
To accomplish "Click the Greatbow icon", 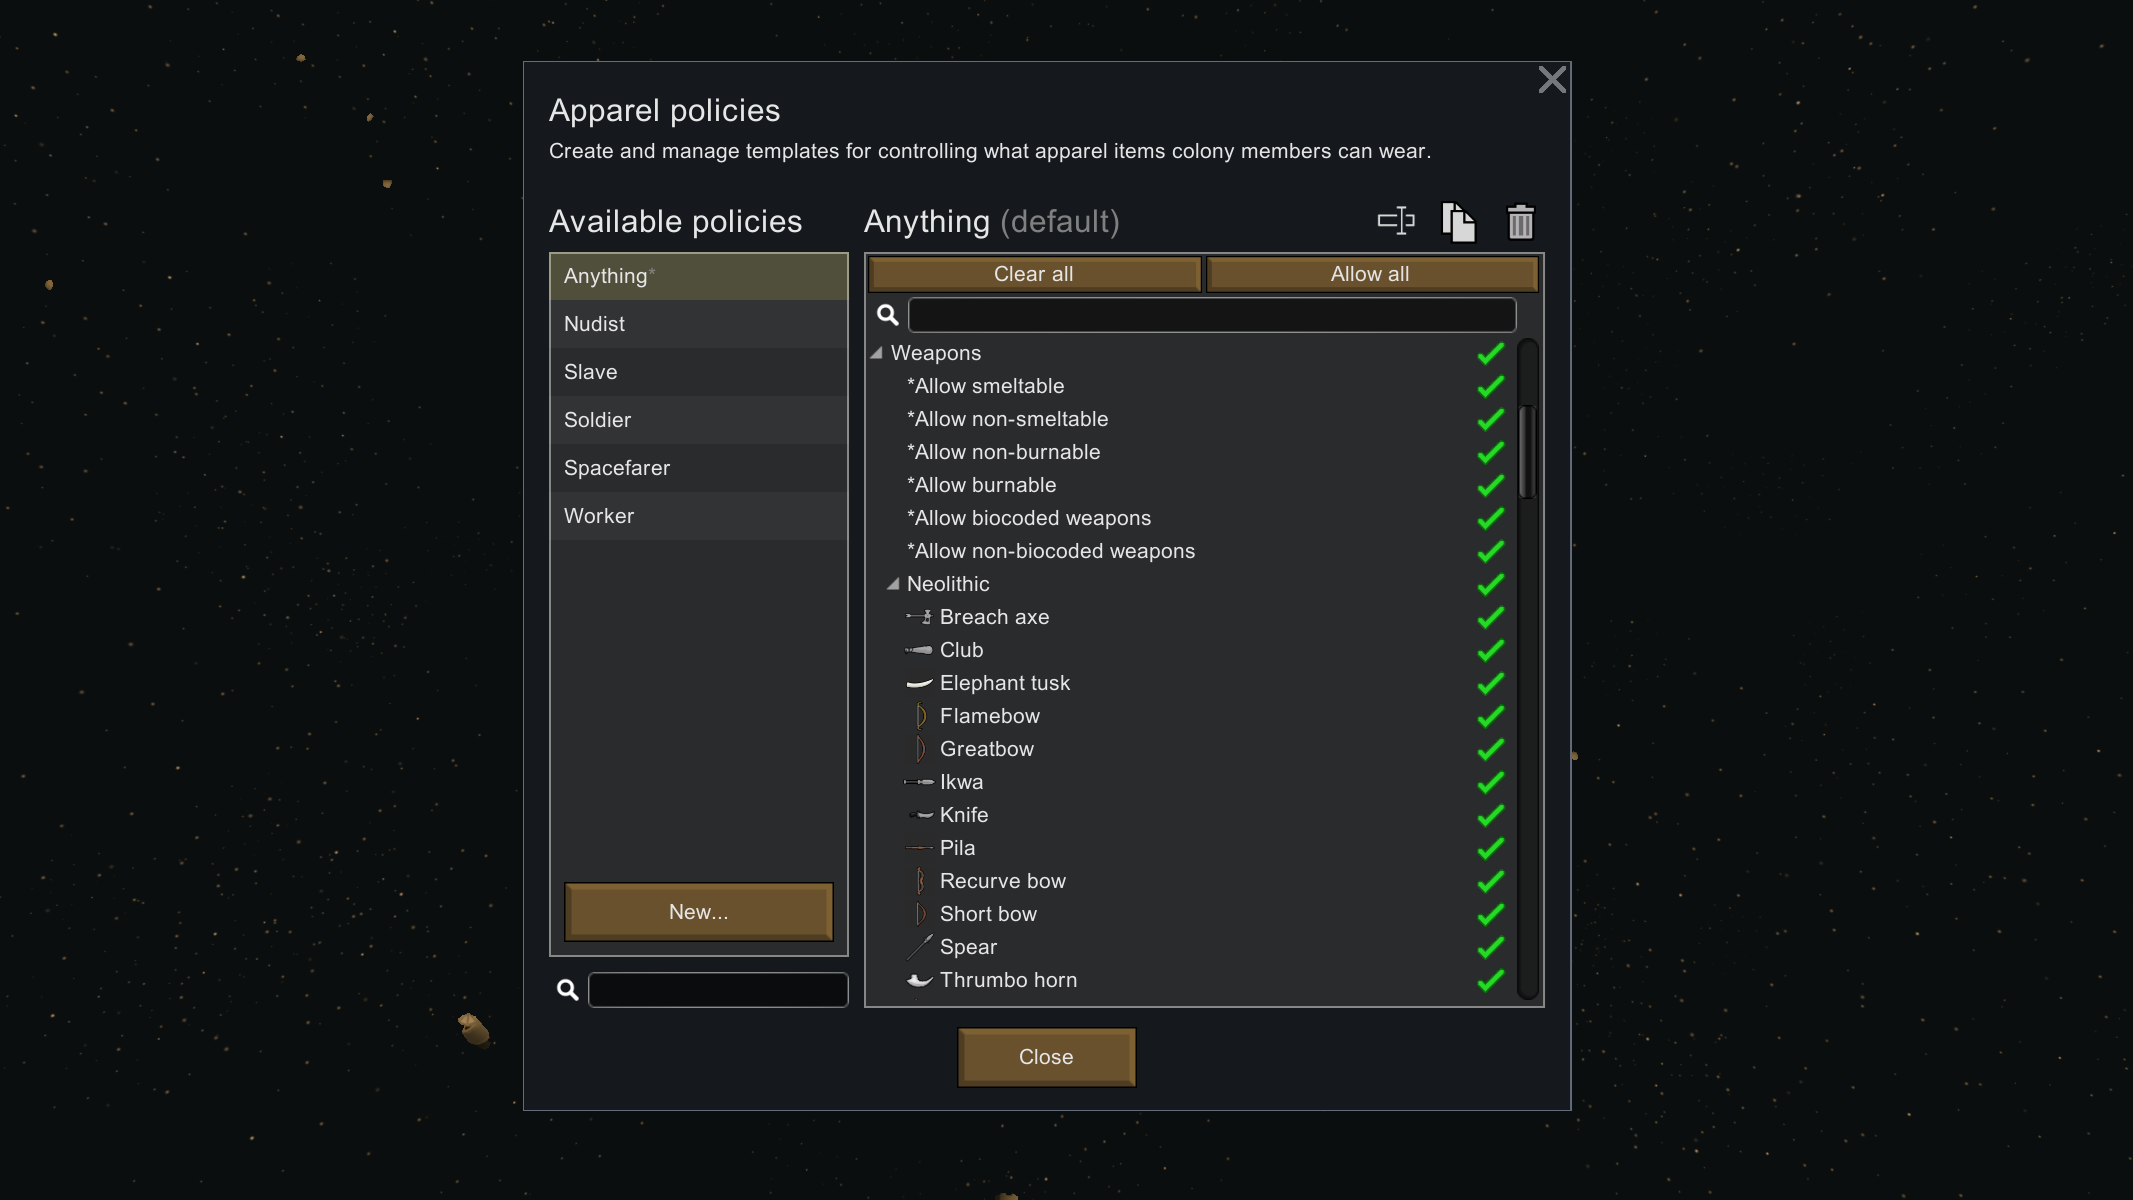I will click(x=921, y=749).
